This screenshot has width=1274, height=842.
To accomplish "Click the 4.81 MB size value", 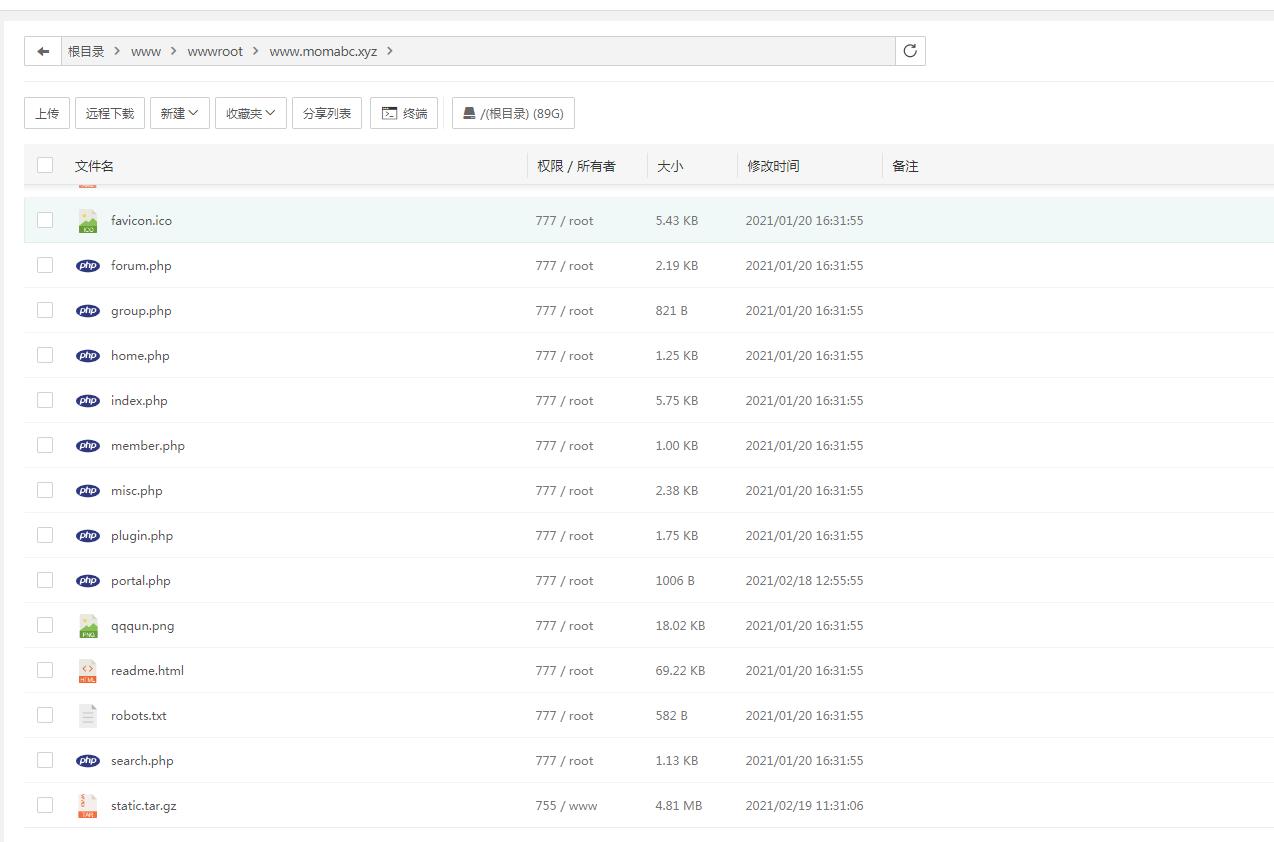I will [x=678, y=806].
